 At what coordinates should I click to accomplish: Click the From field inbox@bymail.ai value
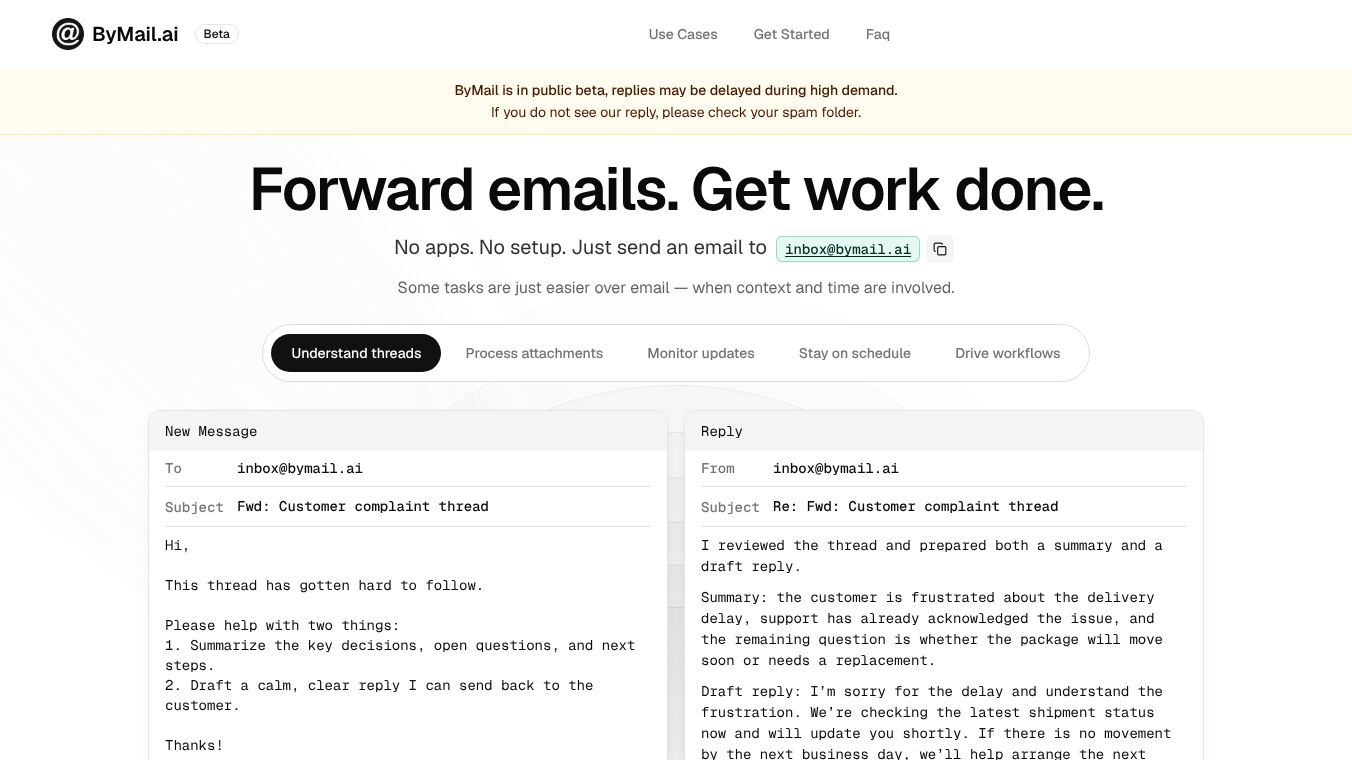[x=836, y=468]
